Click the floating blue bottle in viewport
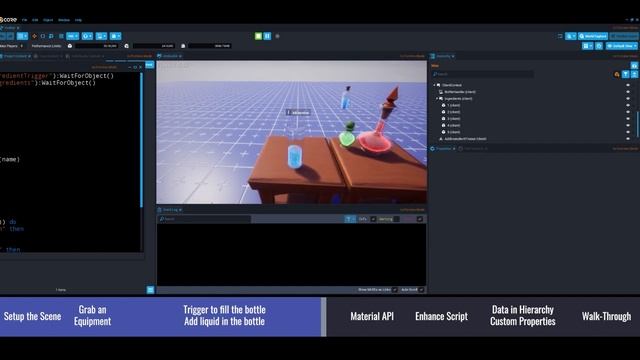Viewport: 640px width, 360px height. tap(346, 98)
